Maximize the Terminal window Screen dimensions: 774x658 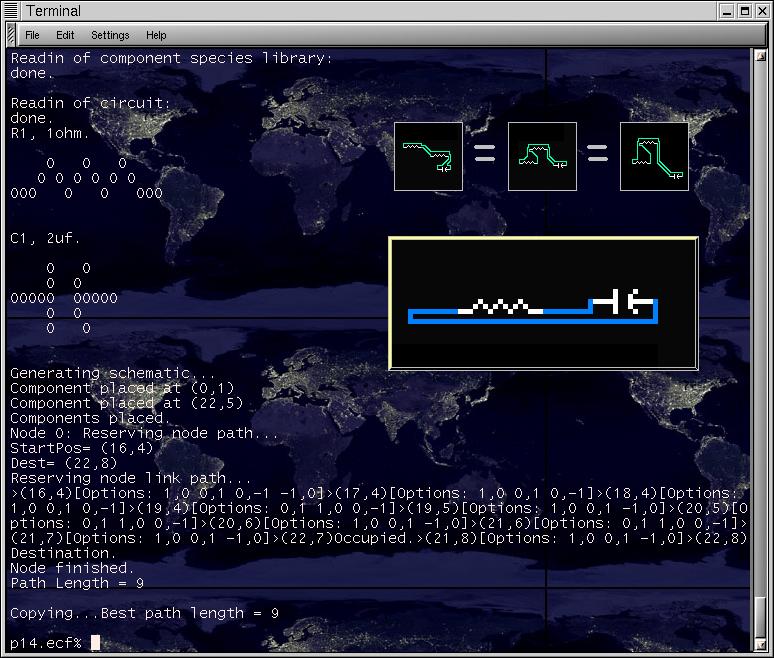tap(744, 11)
